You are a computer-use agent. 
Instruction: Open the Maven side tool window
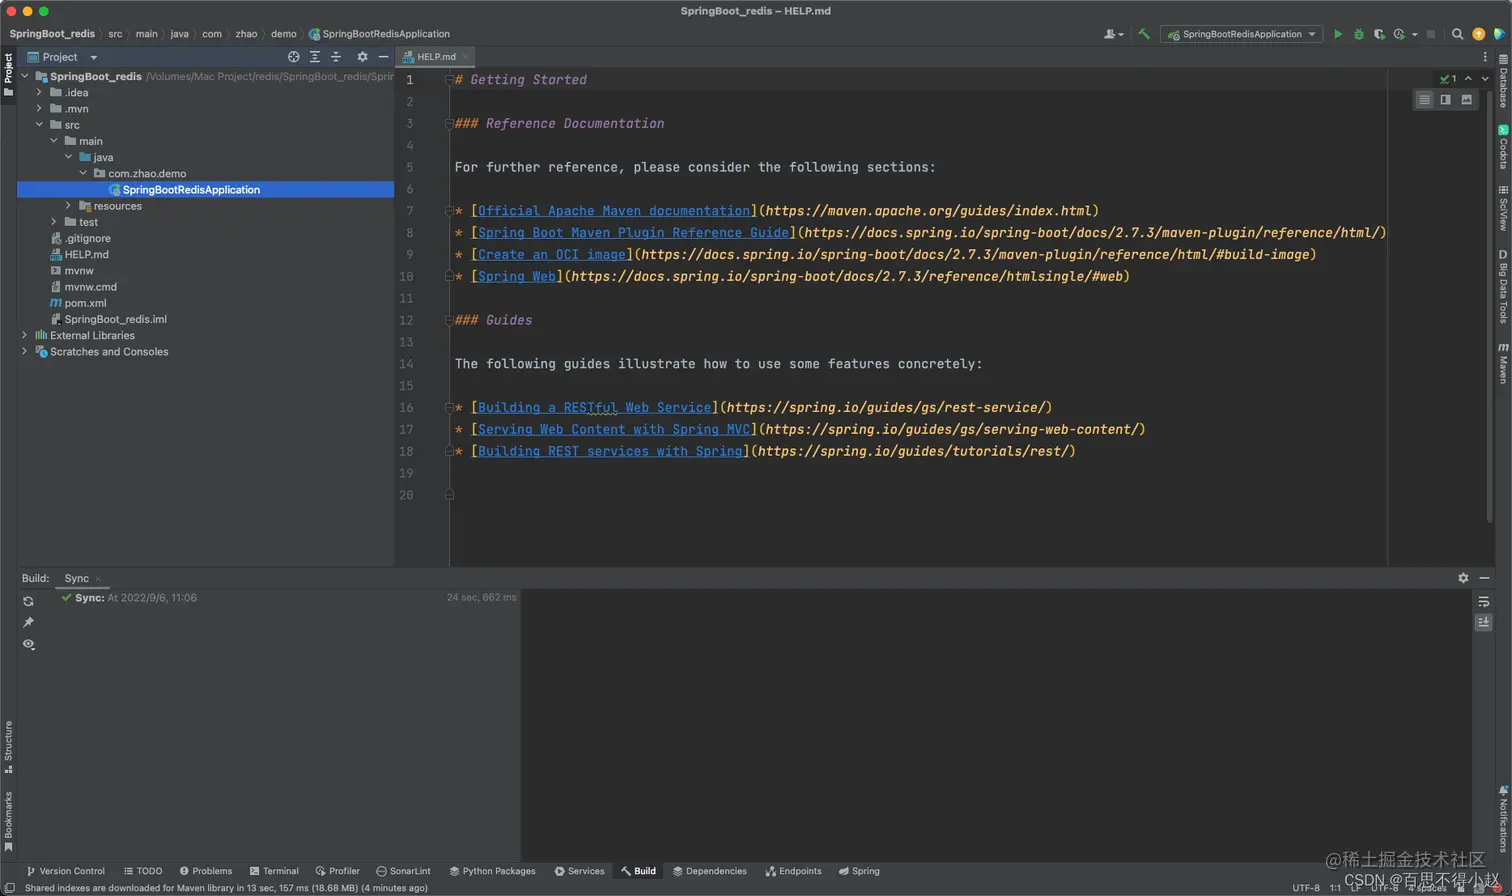1502,364
